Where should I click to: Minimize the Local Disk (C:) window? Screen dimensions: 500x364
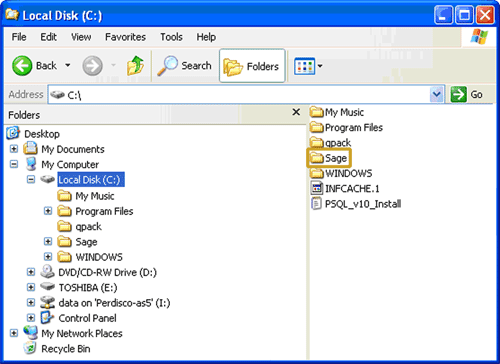pyautogui.click(x=443, y=15)
